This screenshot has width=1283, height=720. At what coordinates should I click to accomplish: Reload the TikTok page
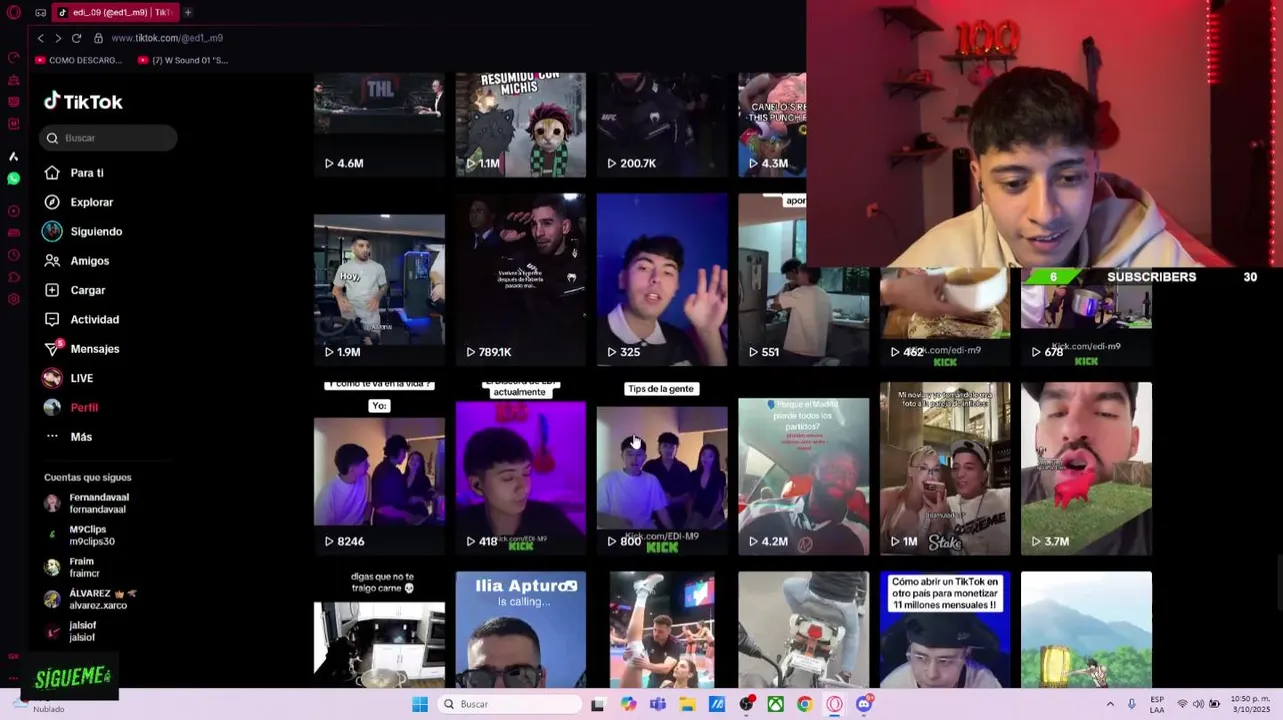(x=76, y=38)
